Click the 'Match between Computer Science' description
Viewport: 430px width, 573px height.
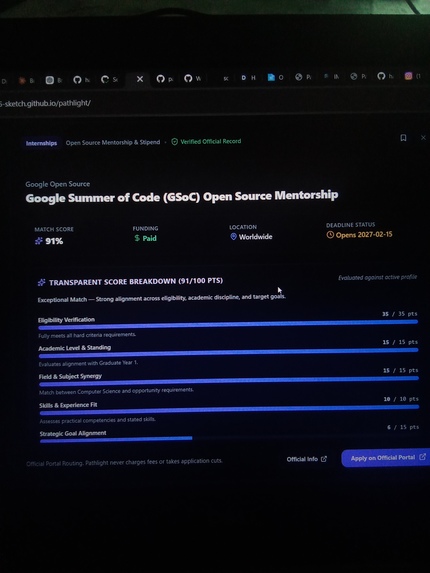[x=116, y=391]
